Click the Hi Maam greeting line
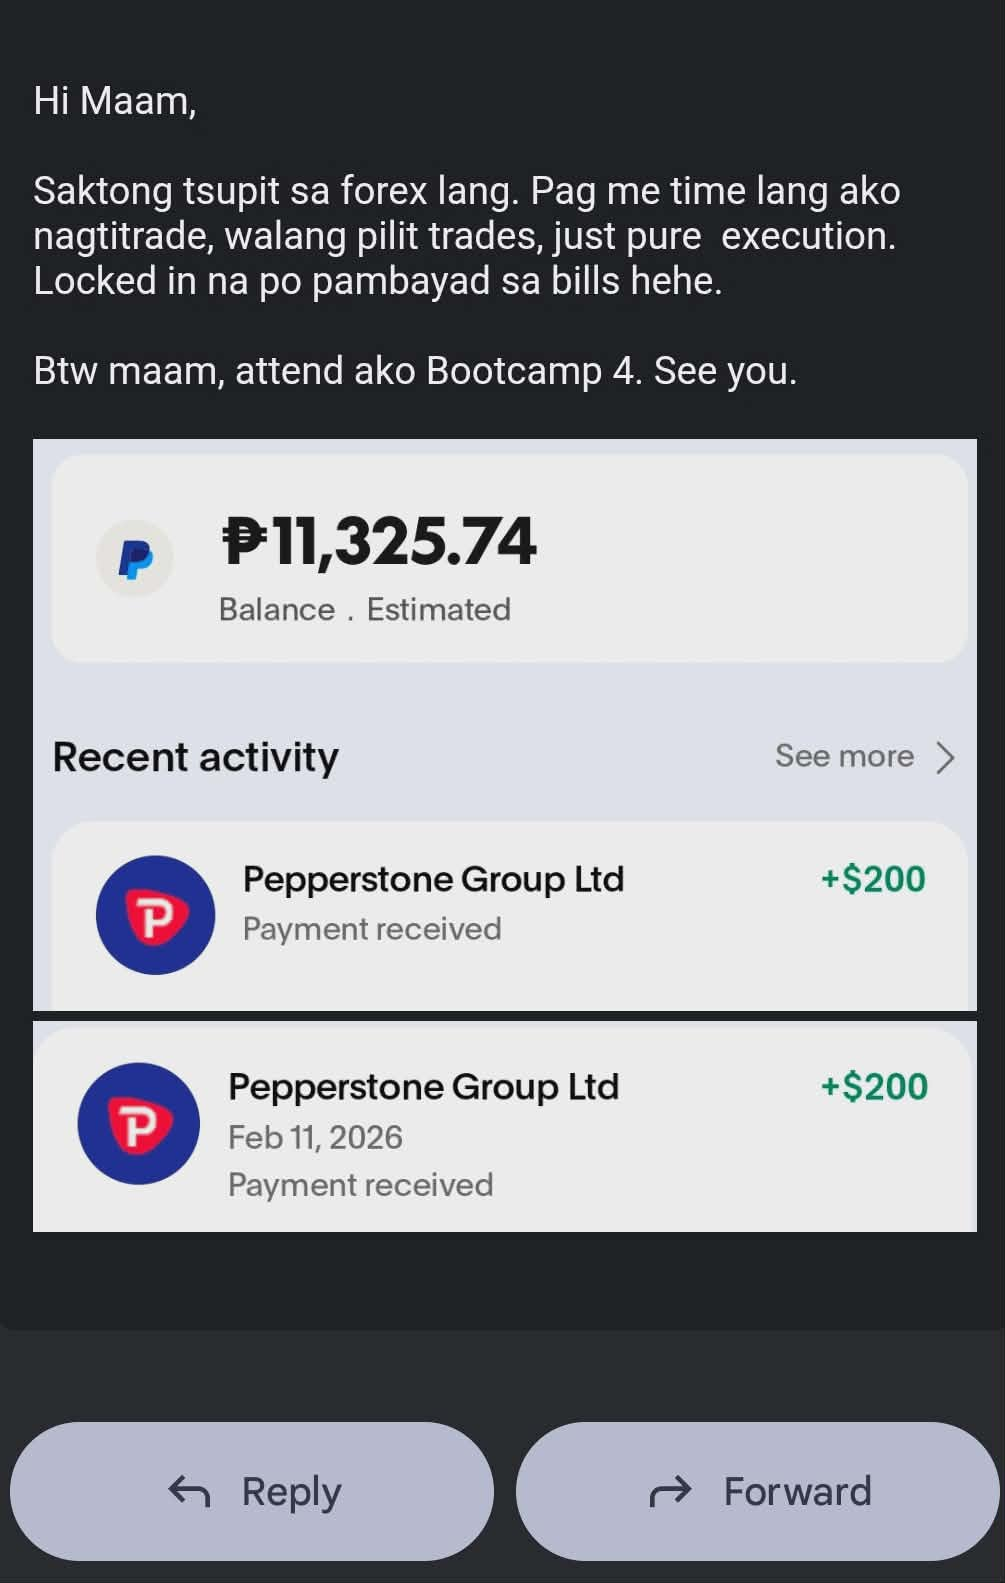 (x=115, y=101)
